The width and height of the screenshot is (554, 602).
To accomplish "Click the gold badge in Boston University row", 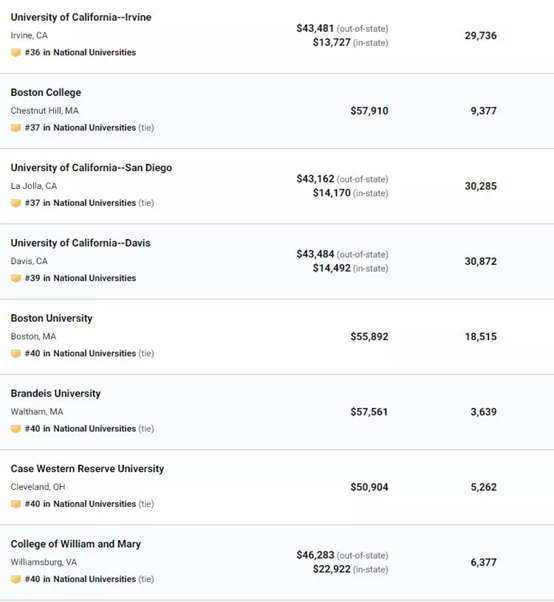I will 16,354.
